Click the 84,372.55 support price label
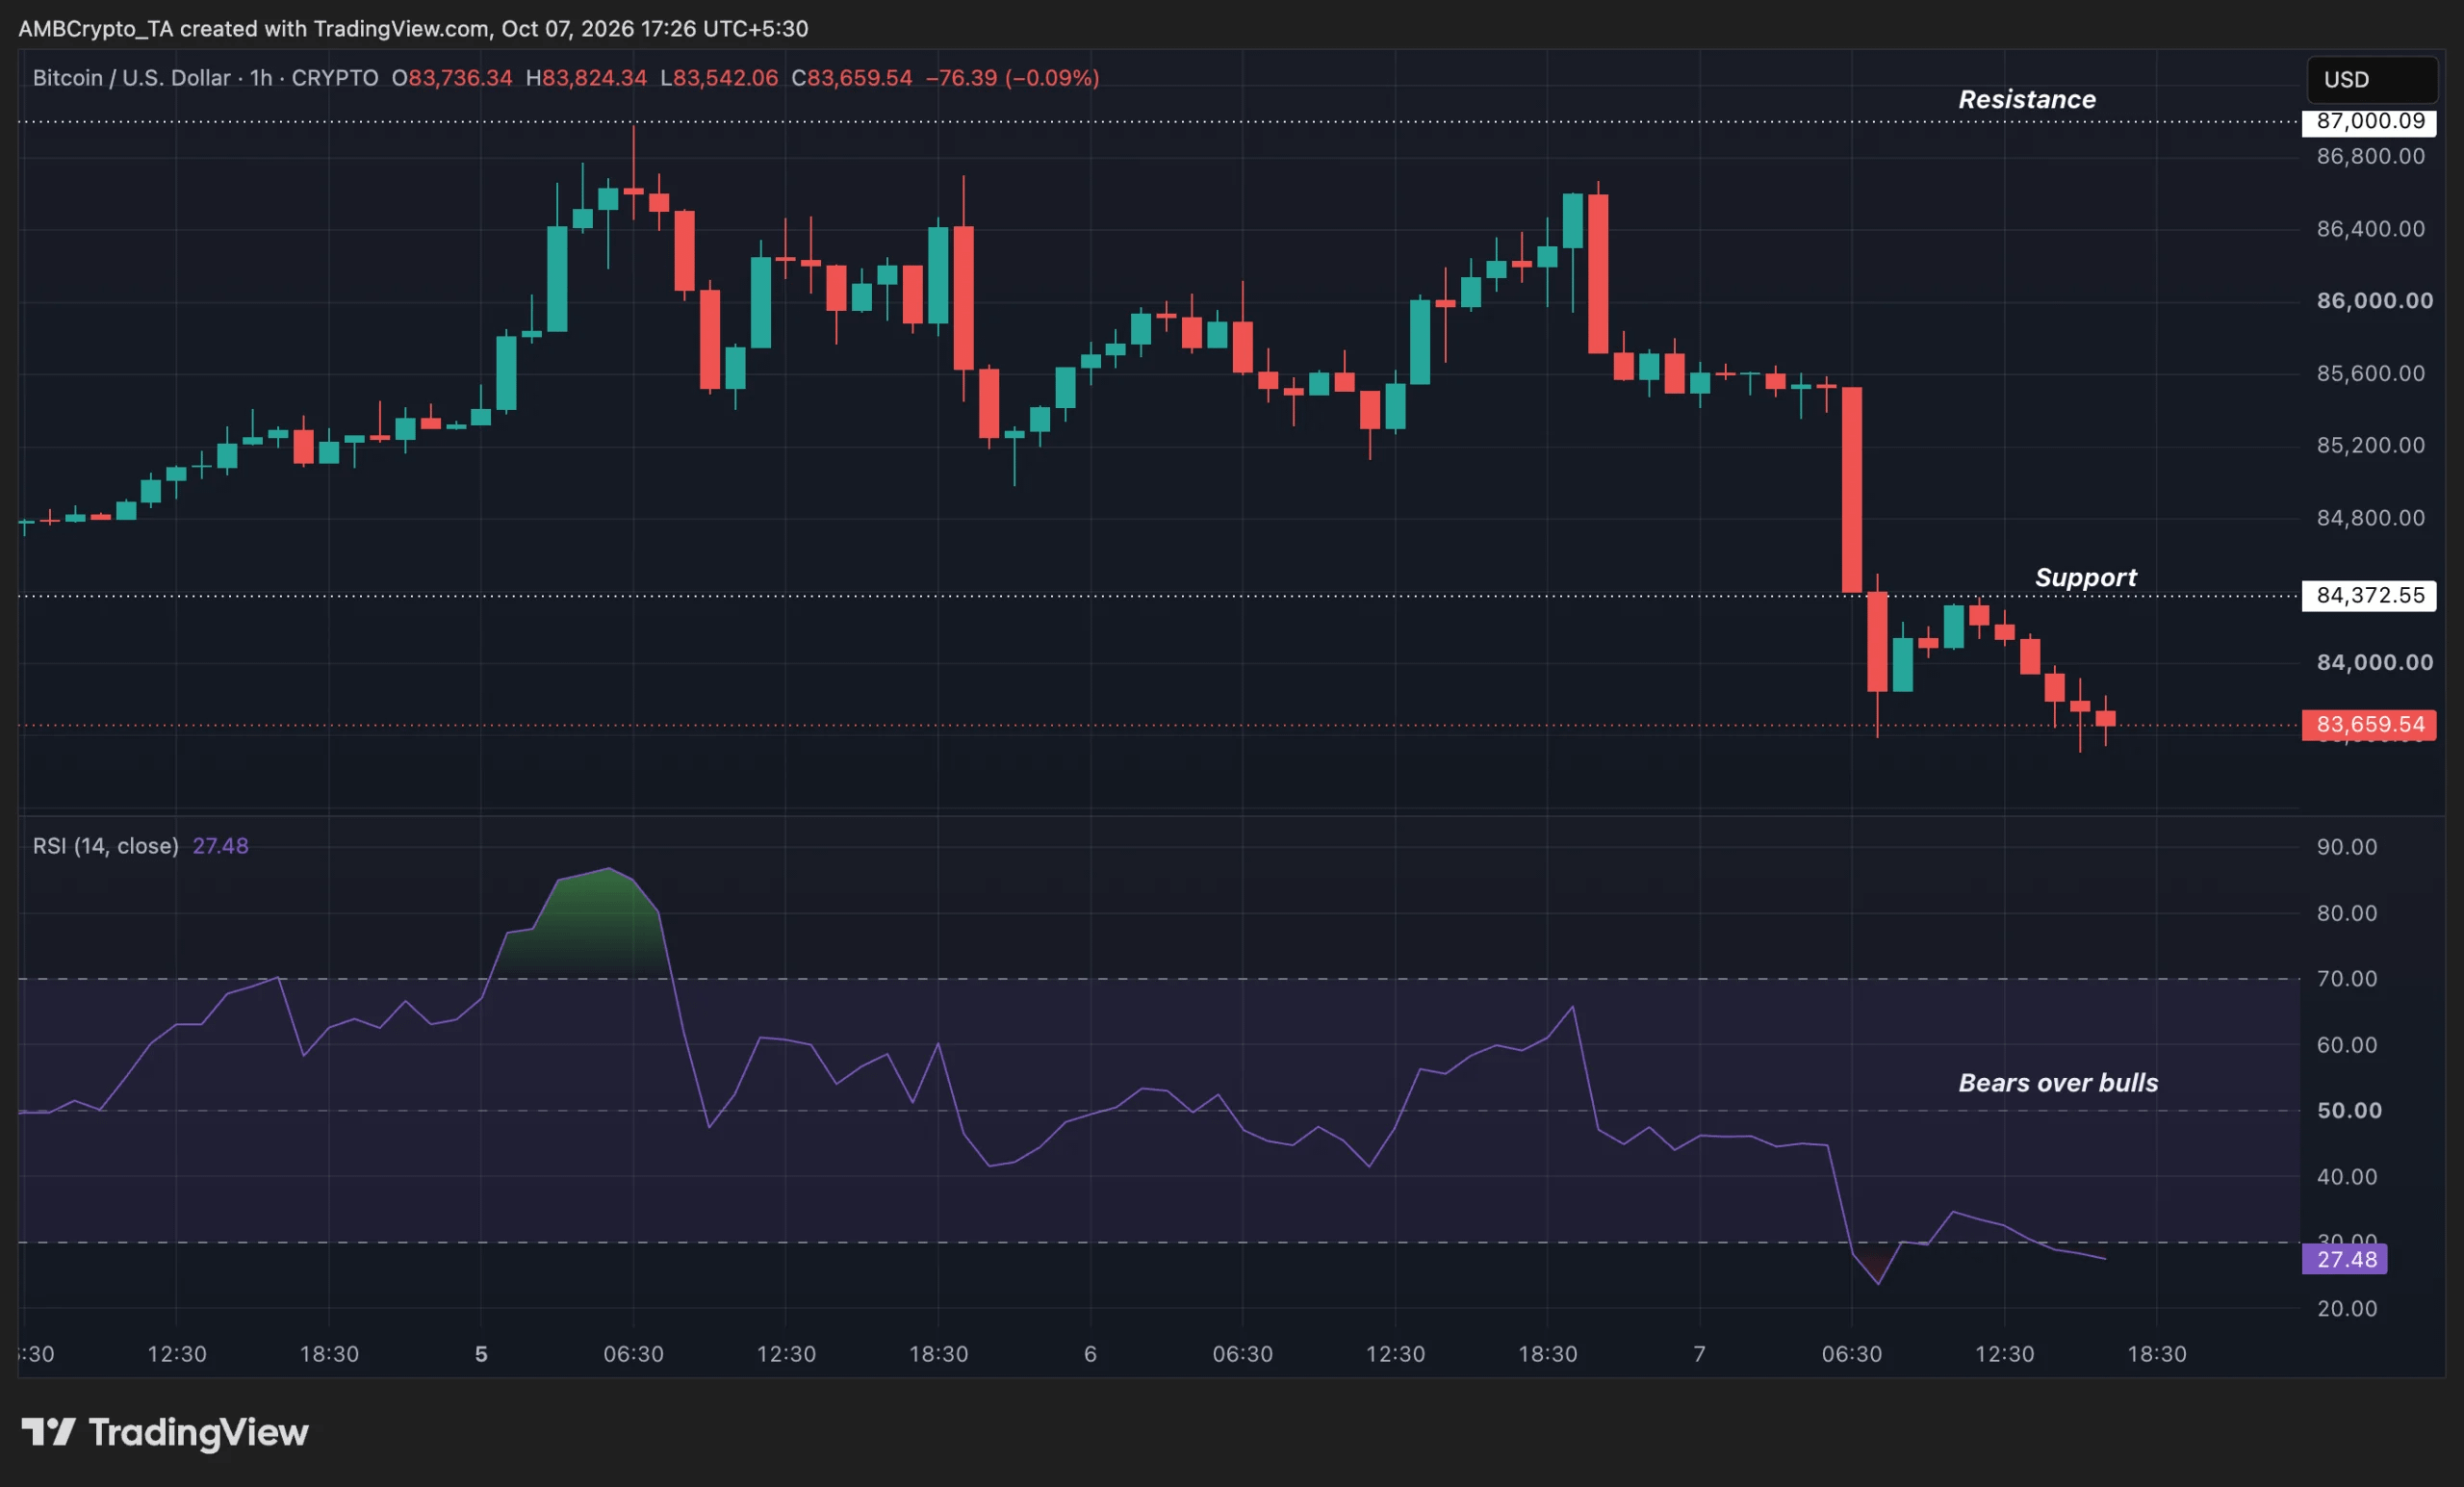This screenshot has width=2464, height=1487. click(2369, 595)
